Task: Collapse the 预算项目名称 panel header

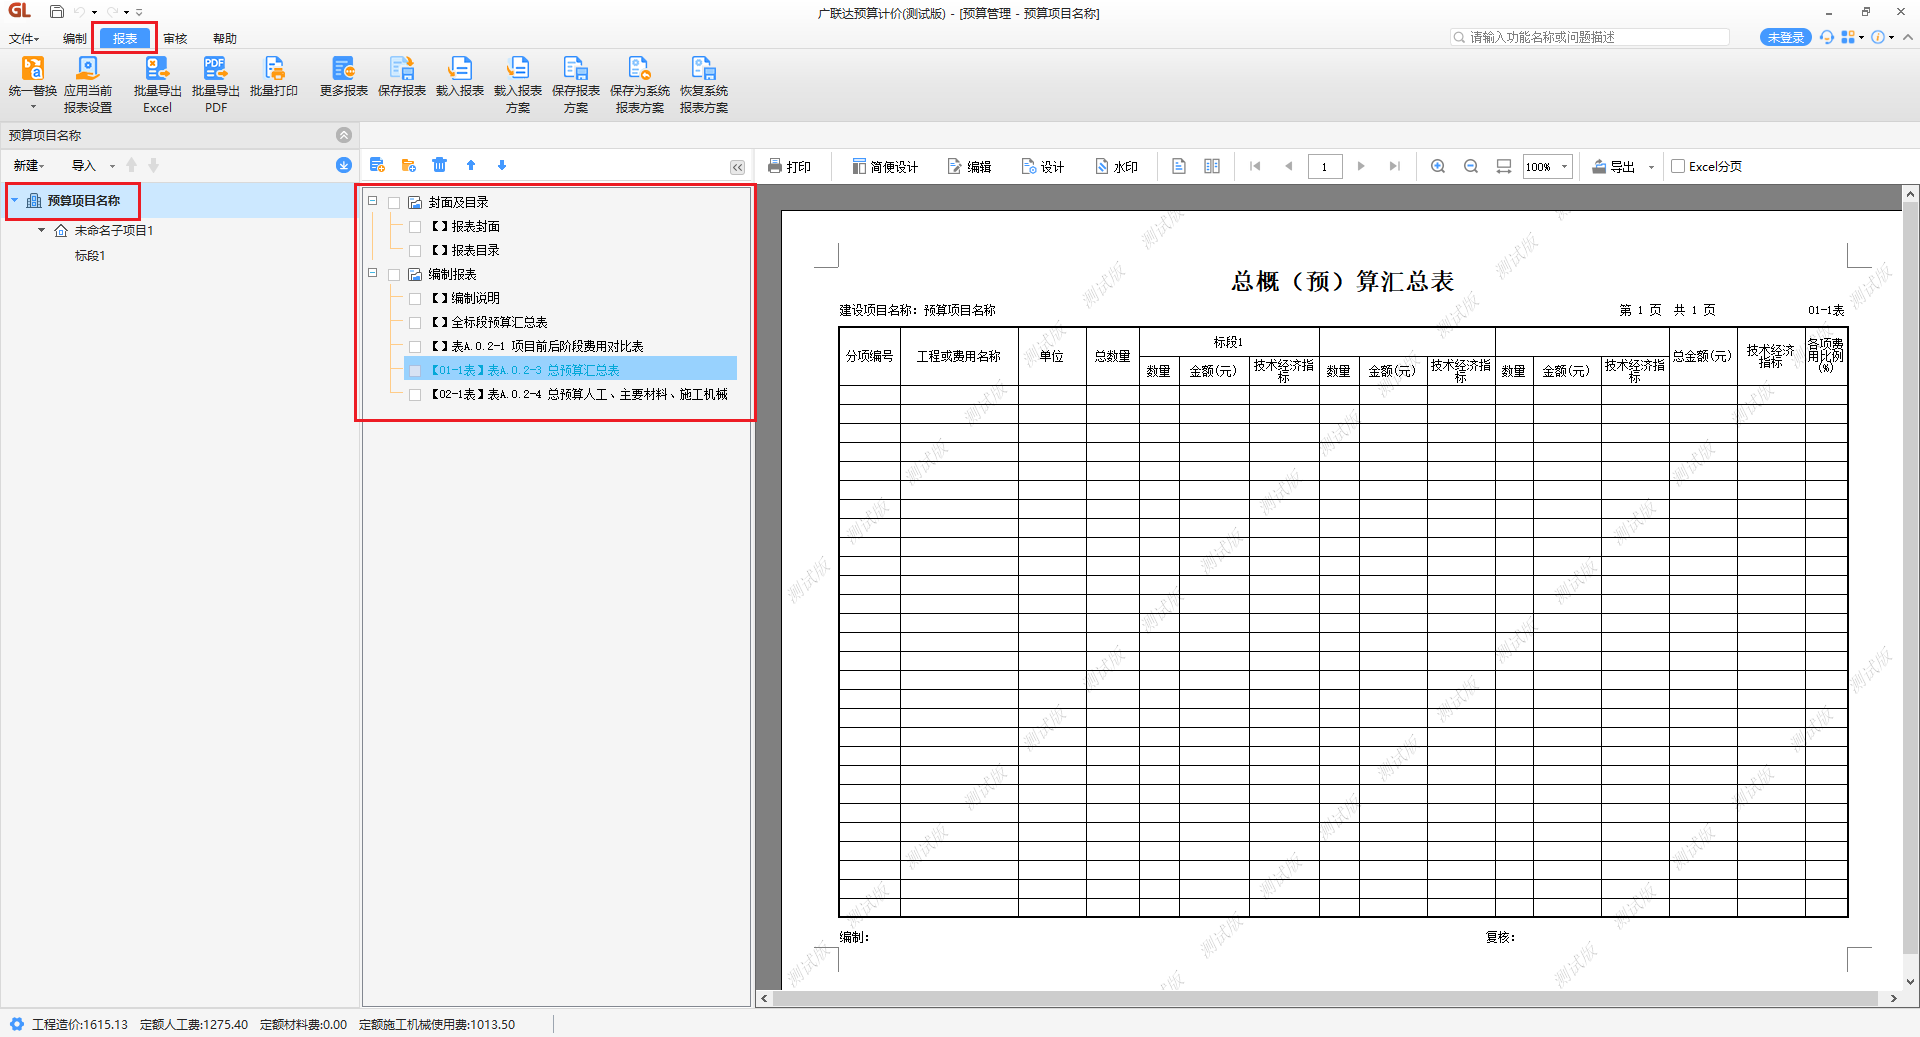Action: (x=344, y=135)
